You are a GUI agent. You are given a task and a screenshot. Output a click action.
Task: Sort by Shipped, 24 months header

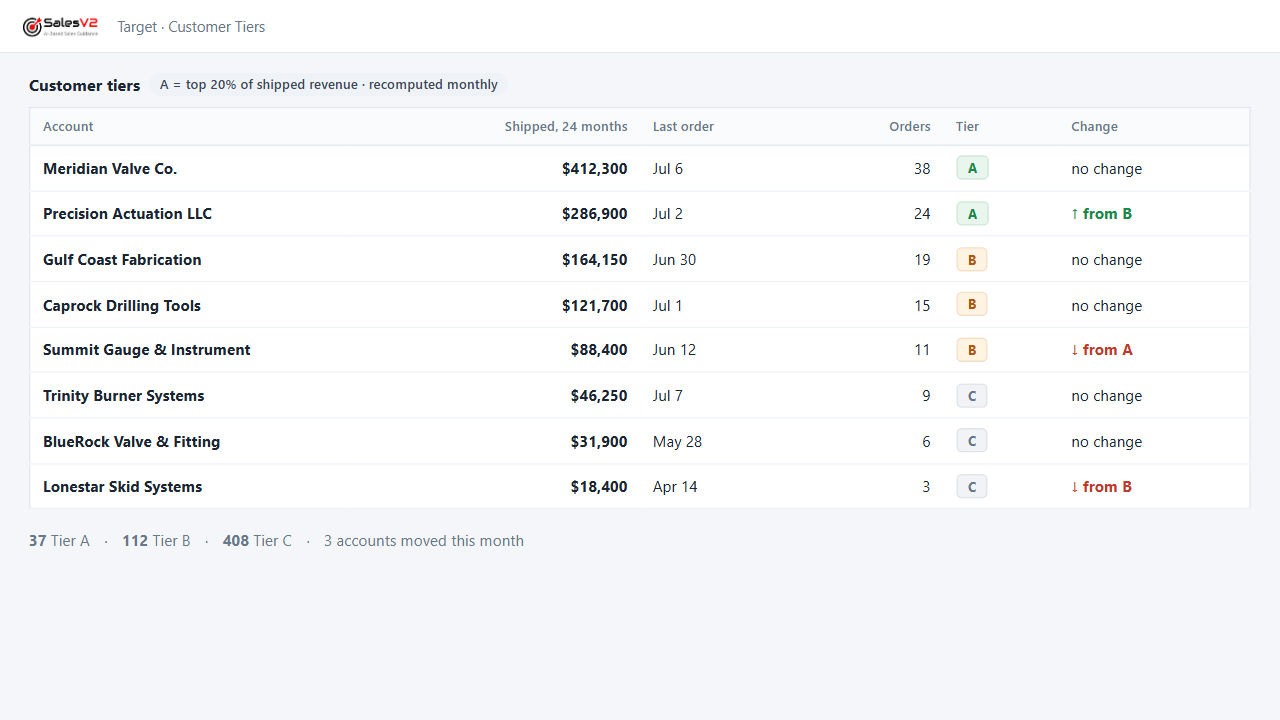[566, 127]
